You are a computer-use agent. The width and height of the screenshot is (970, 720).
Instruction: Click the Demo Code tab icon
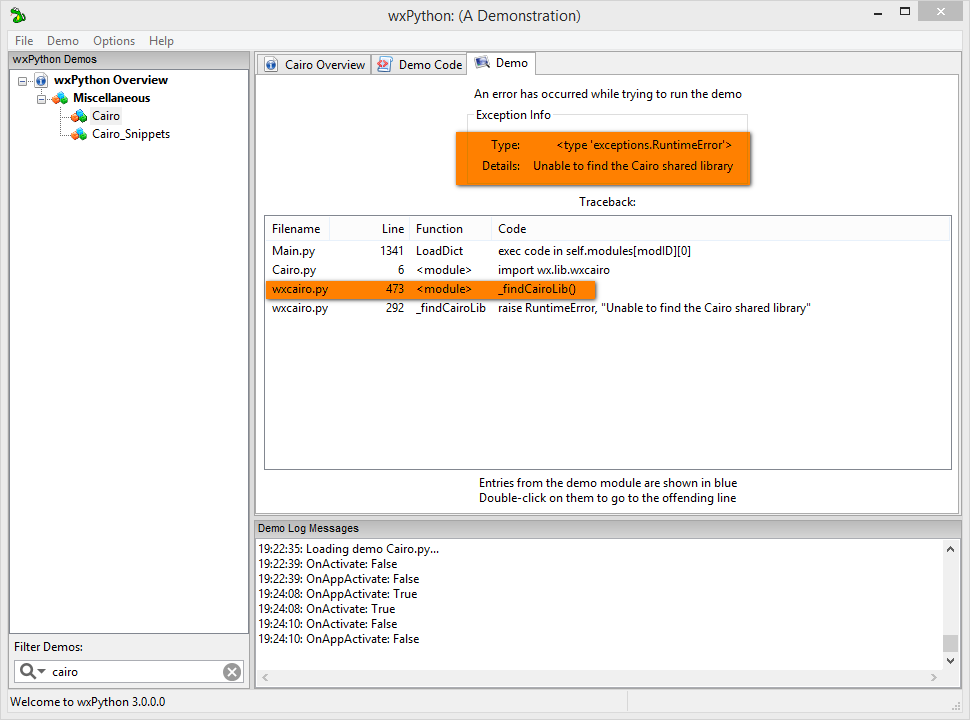[384, 64]
